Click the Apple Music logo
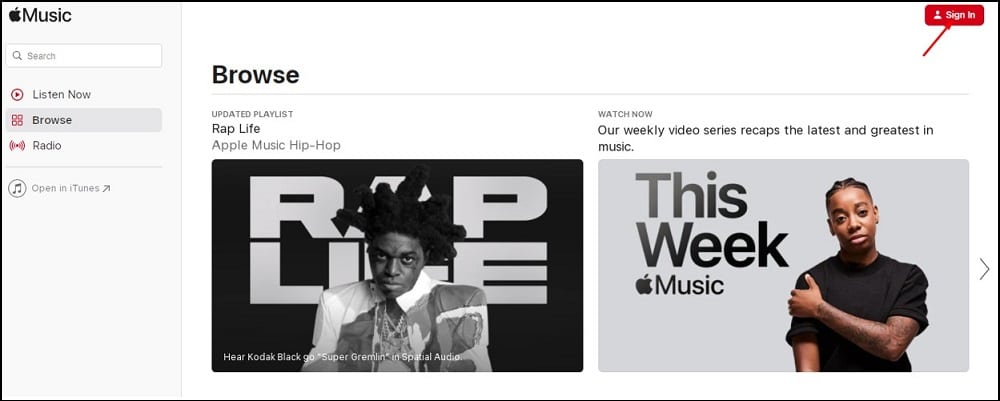 (x=40, y=15)
